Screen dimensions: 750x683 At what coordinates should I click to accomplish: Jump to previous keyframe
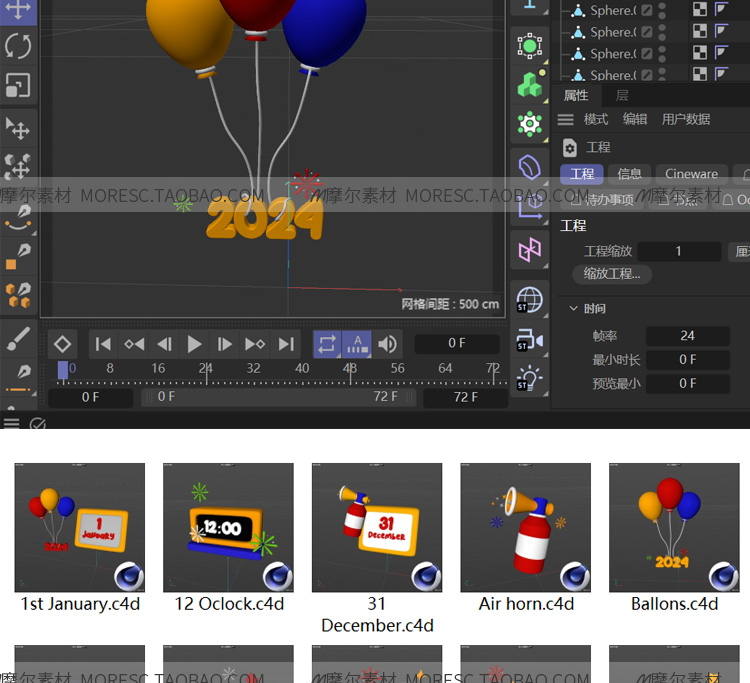(x=134, y=344)
